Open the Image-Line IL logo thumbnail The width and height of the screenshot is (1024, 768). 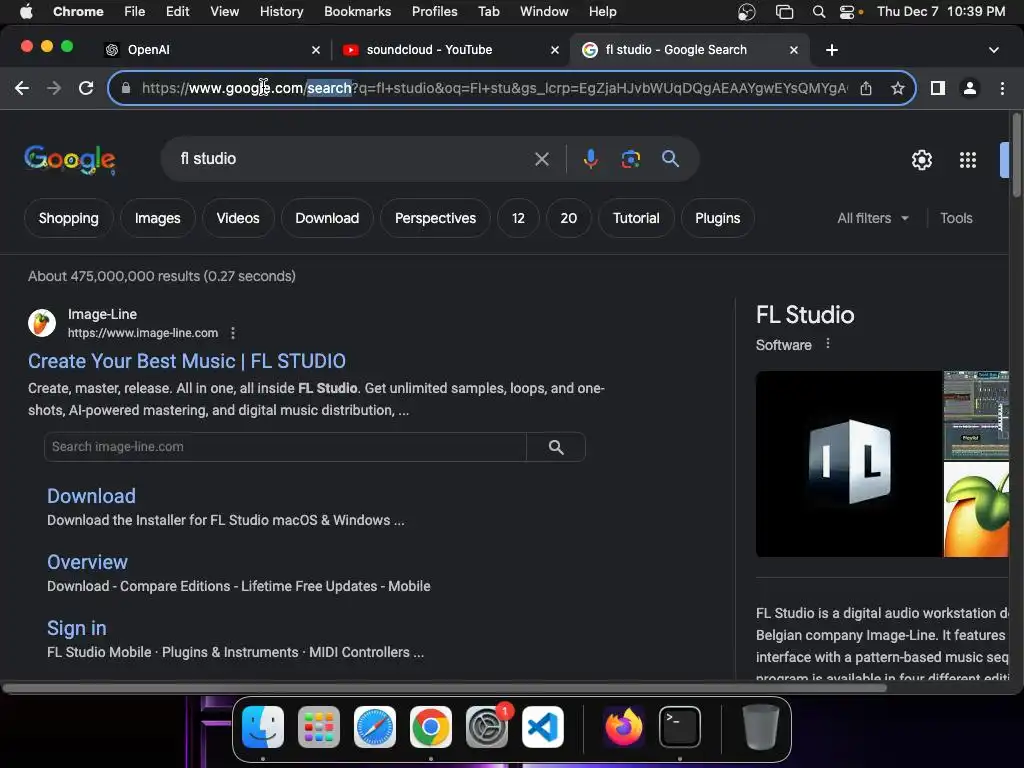pyautogui.click(x=848, y=464)
